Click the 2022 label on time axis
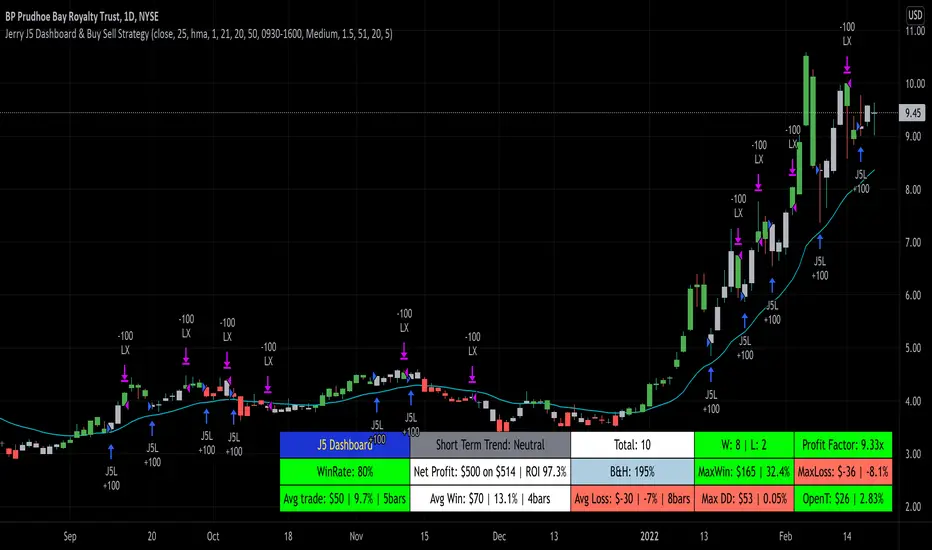 pos(649,536)
